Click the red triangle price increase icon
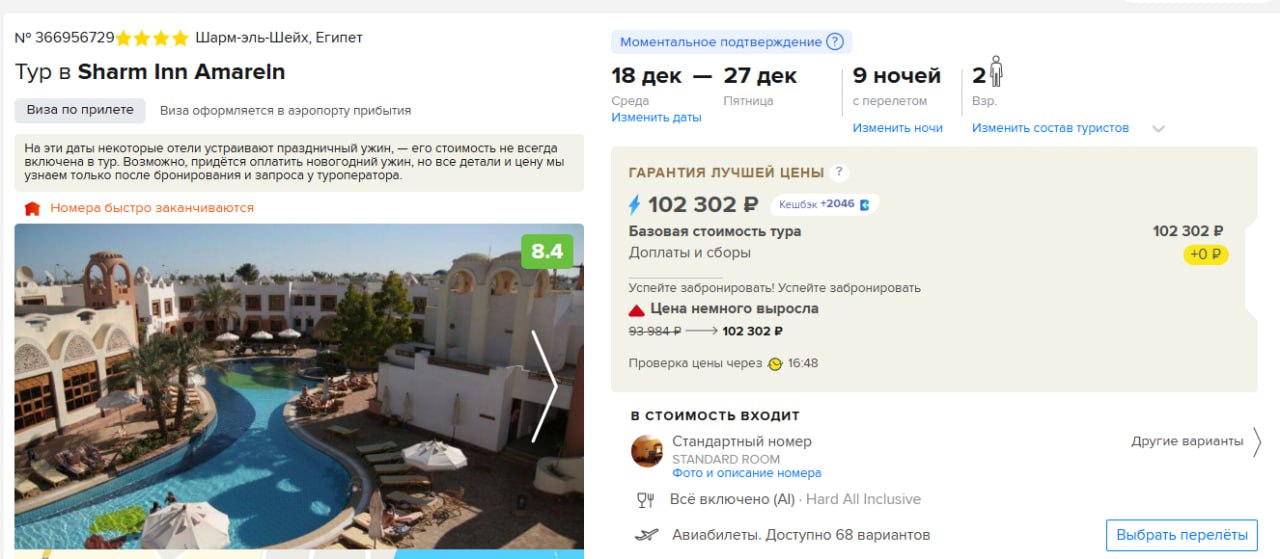The width and height of the screenshot is (1280, 559). (636, 309)
